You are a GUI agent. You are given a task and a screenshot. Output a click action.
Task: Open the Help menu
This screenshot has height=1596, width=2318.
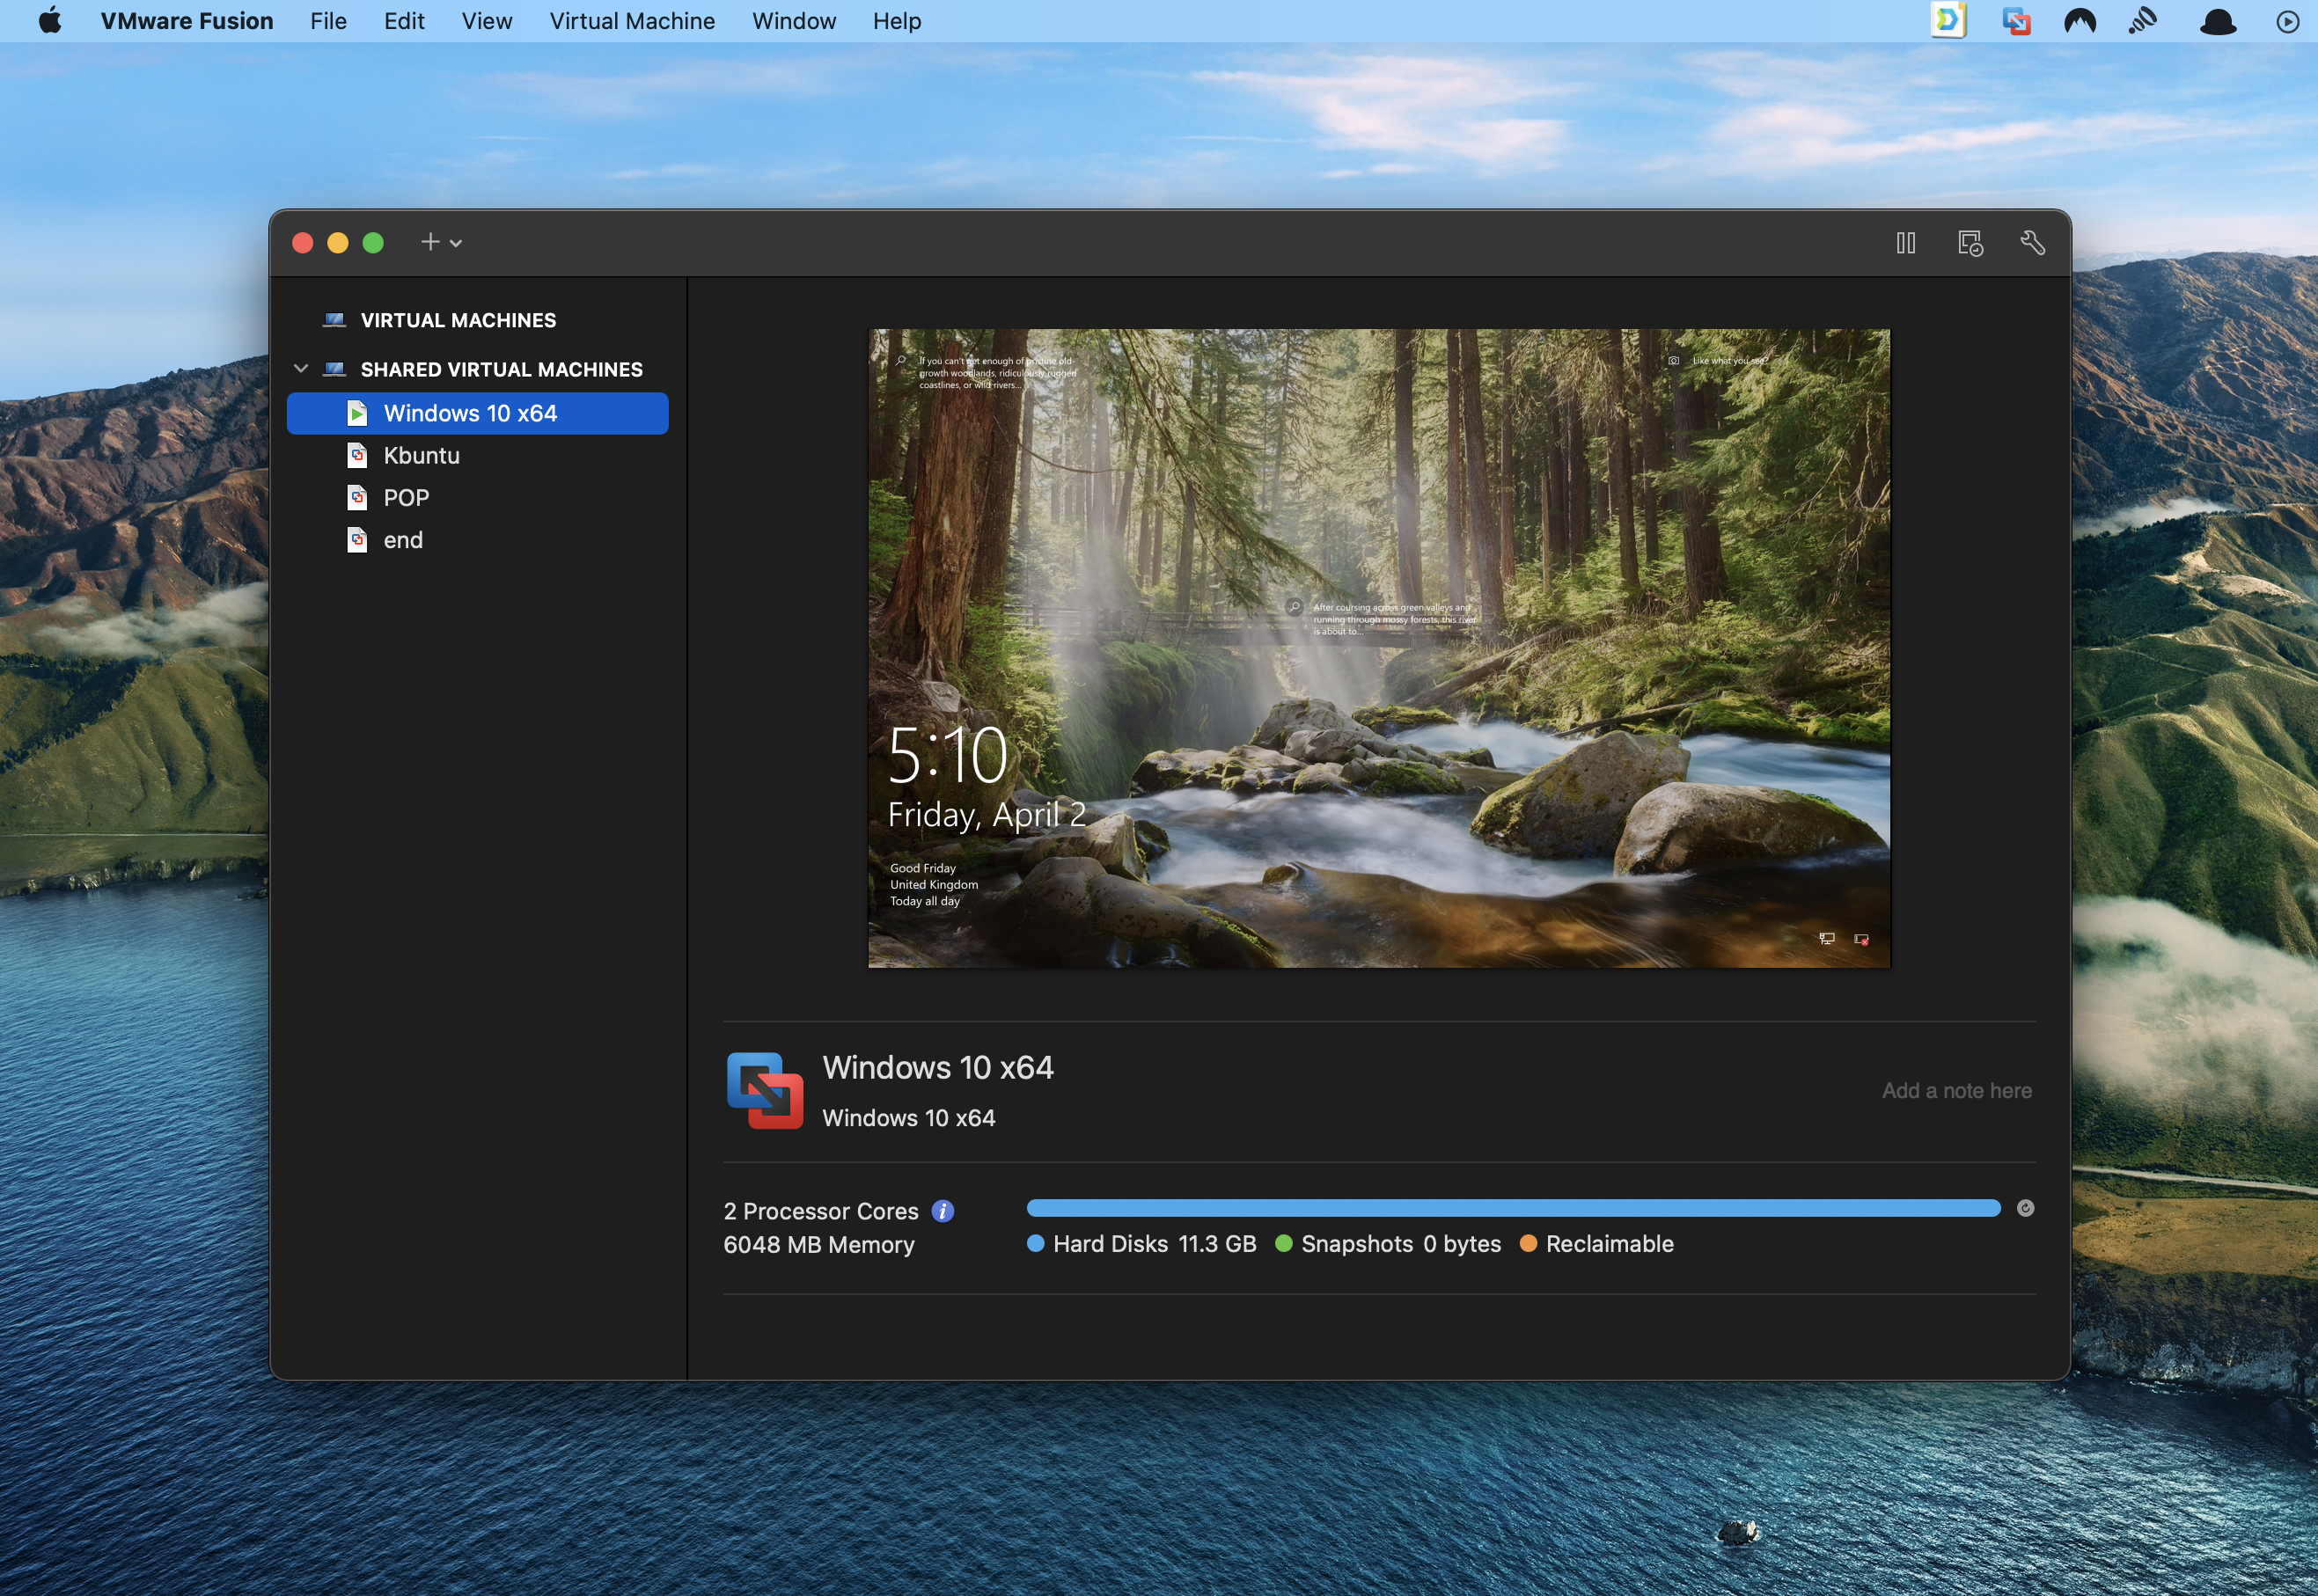click(x=897, y=21)
